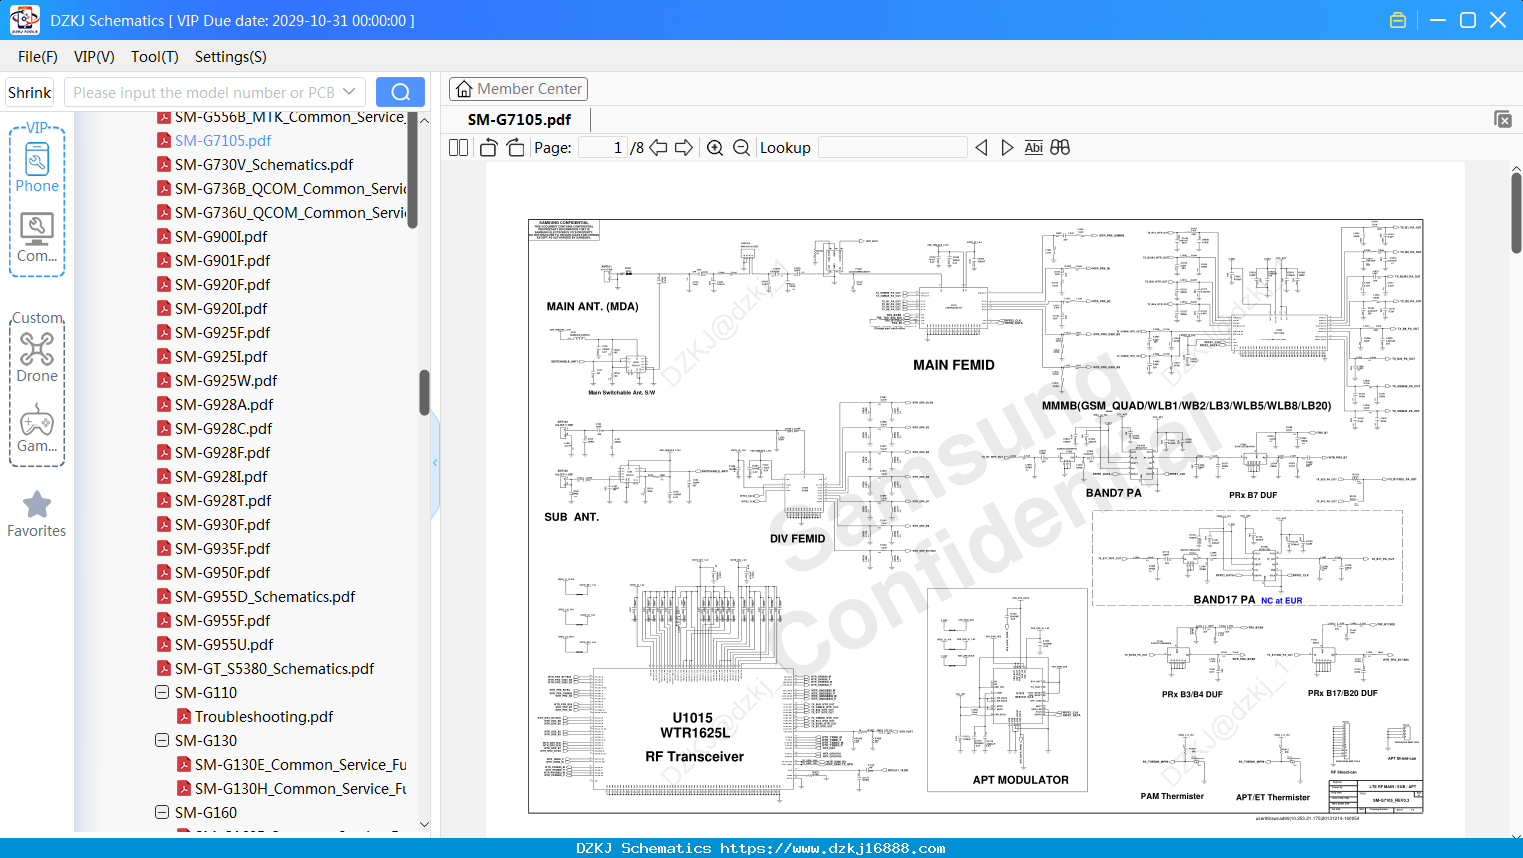Click PDF icon beside SM-G928A.pdf
Image resolution: width=1523 pixels, height=858 pixels.
click(x=164, y=404)
